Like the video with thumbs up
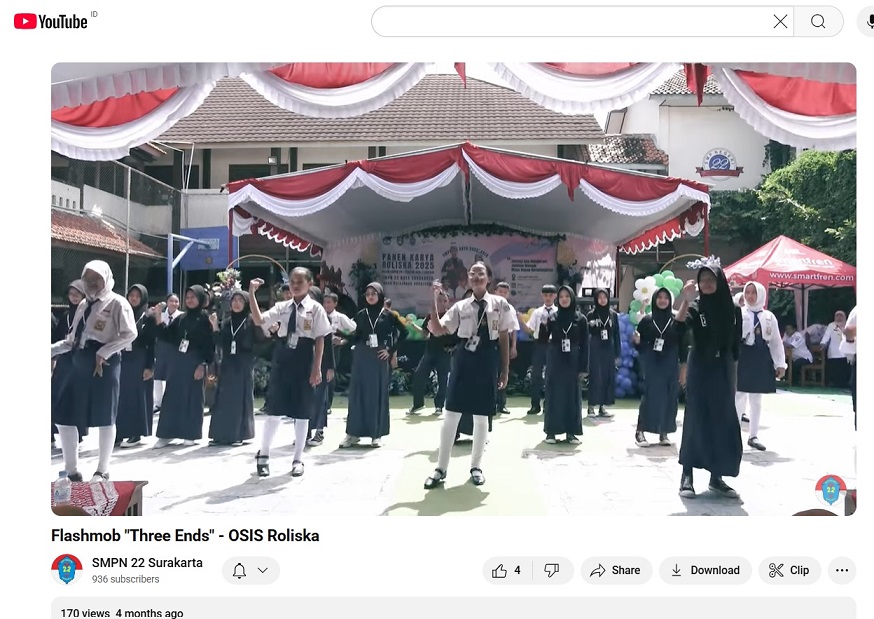Screen dimensions: 874x619 (x=506, y=570)
